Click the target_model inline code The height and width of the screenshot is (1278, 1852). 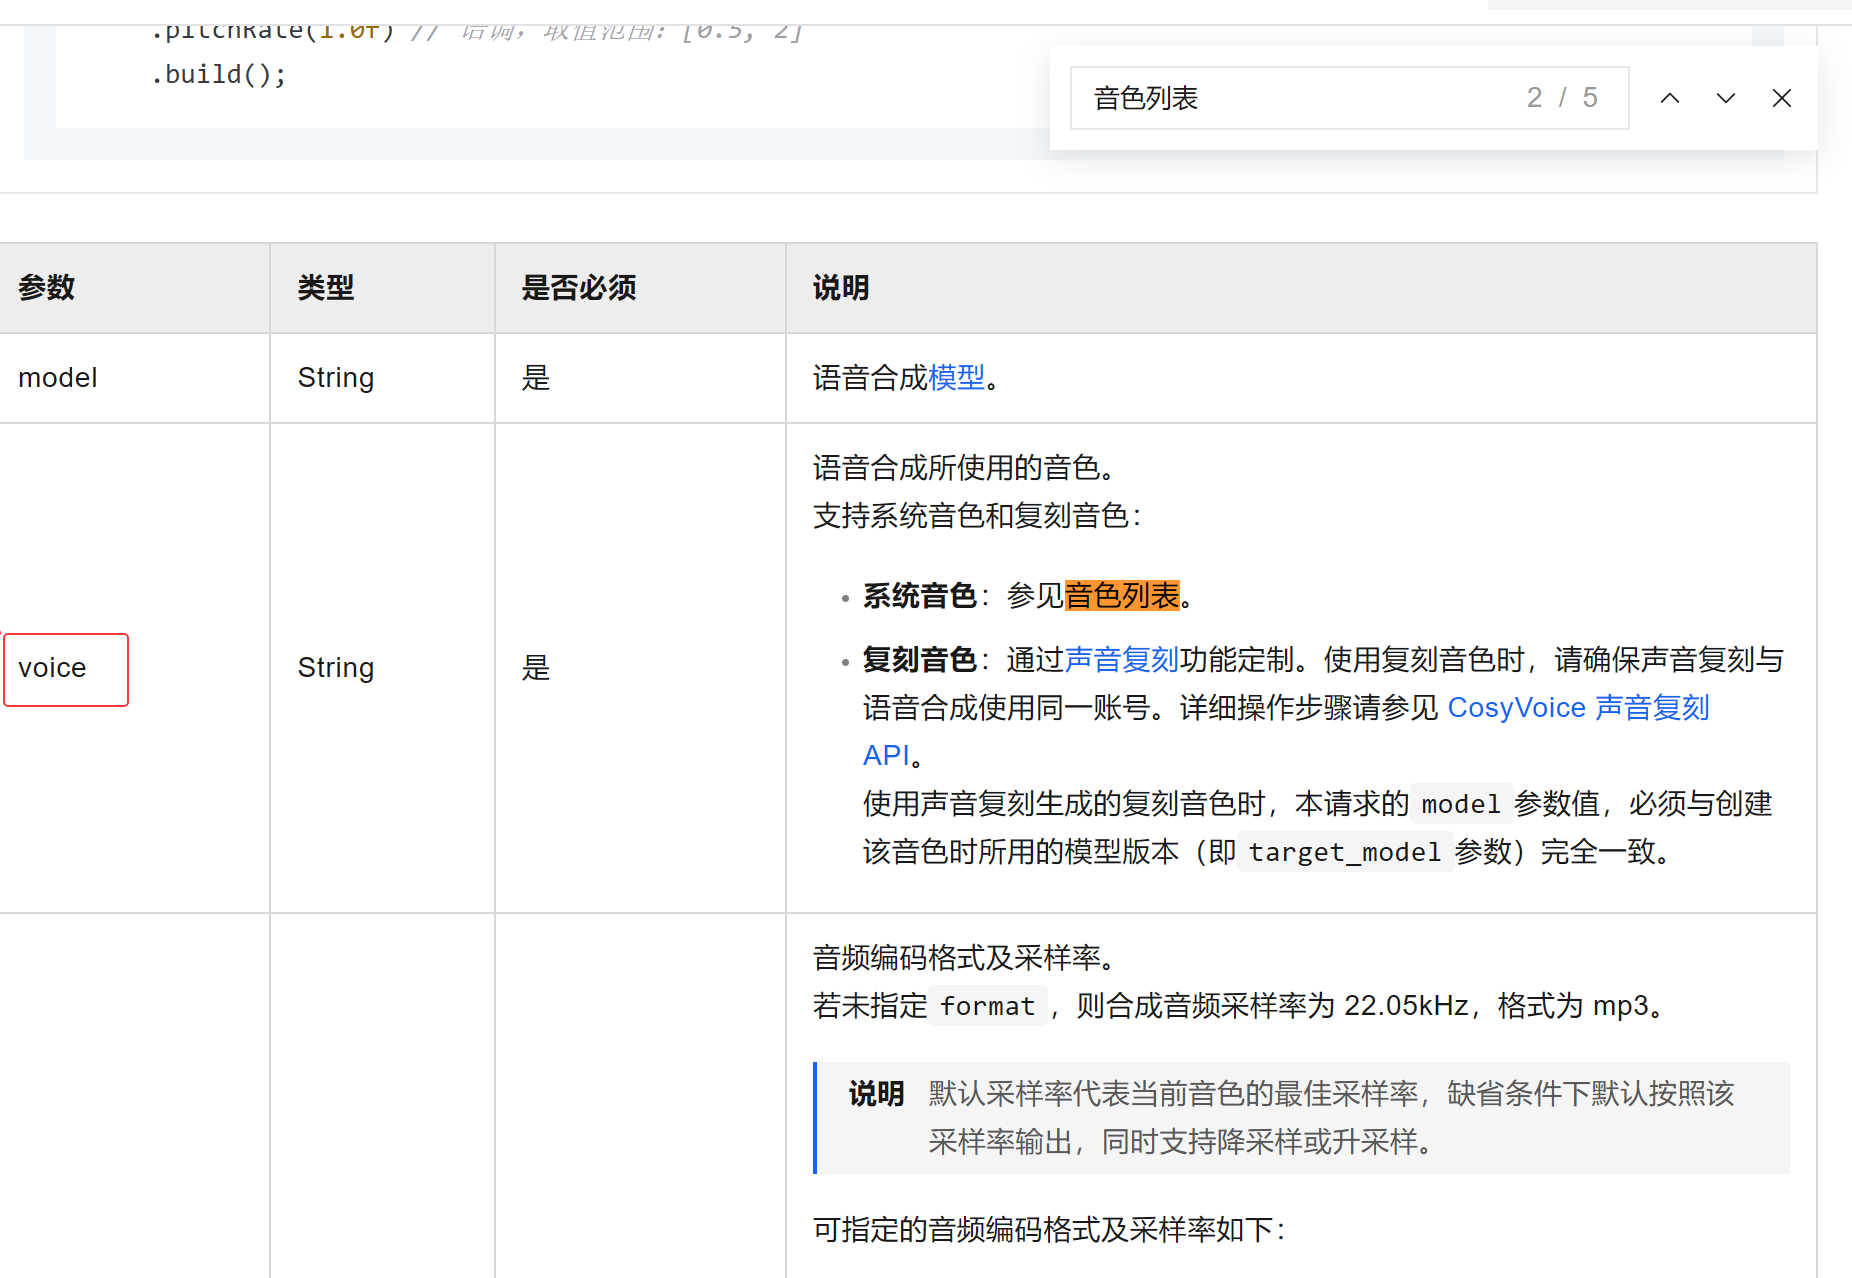[x=1345, y=852]
